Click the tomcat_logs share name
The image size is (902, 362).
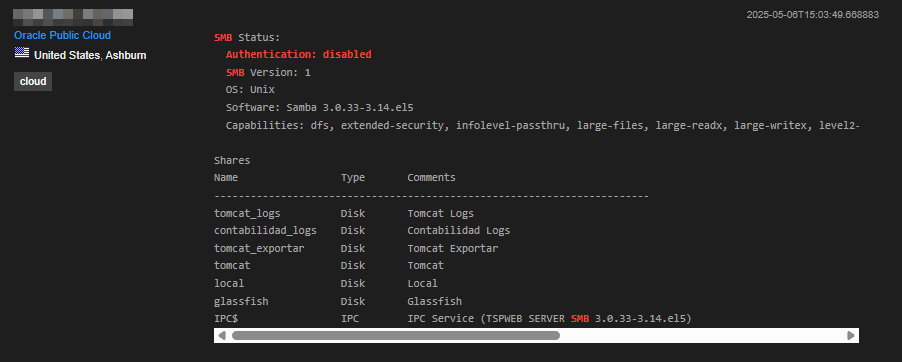tap(247, 214)
